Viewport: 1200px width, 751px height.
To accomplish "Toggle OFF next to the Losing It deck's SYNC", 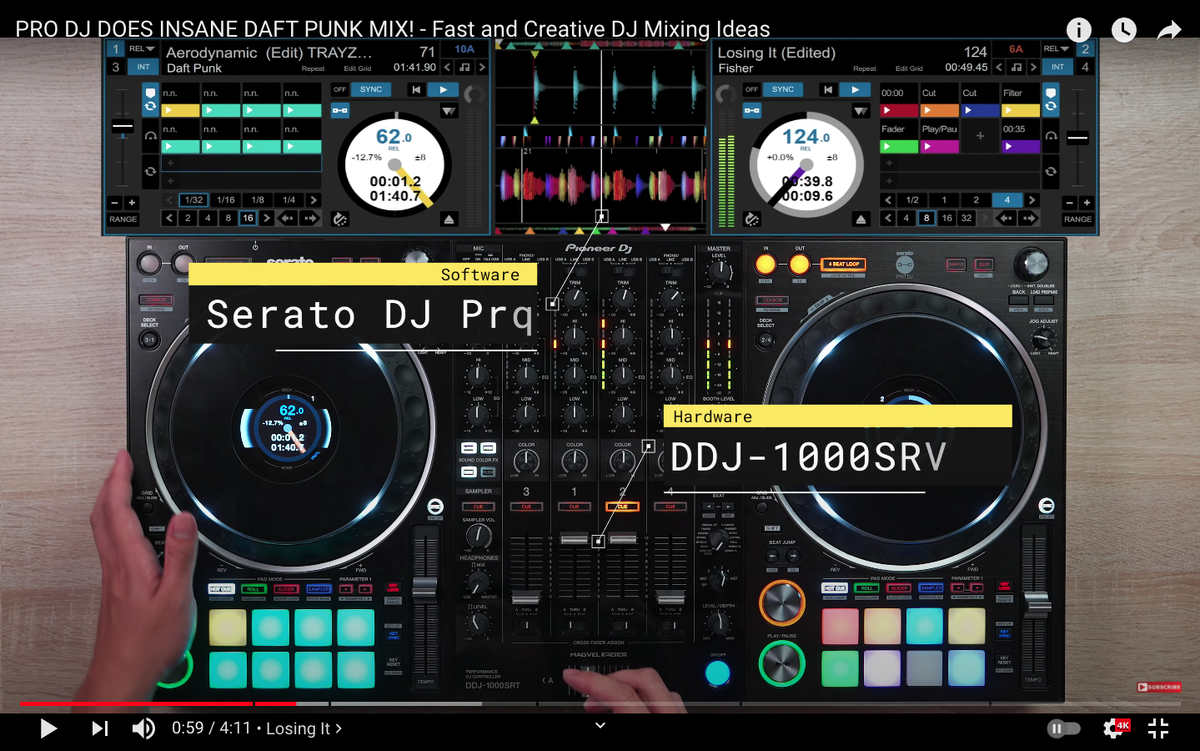I will point(752,89).
